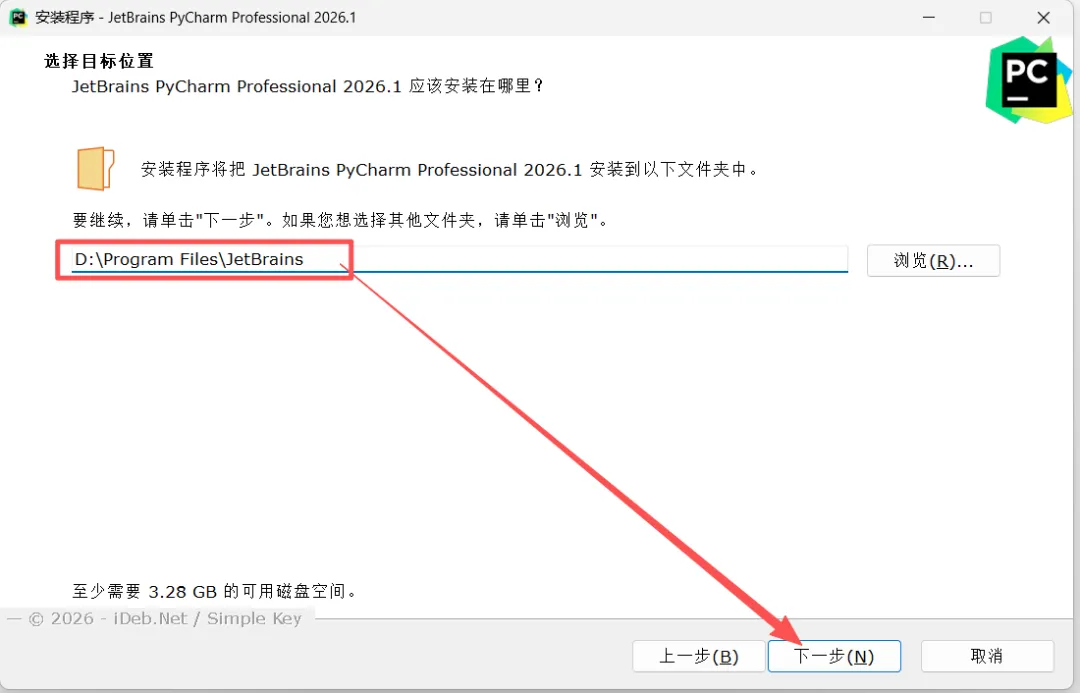The height and width of the screenshot is (693, 1080).
Task: Click the text 至少需要 3.28 GB 的可用磁盘空间
Action: [214, 591]
